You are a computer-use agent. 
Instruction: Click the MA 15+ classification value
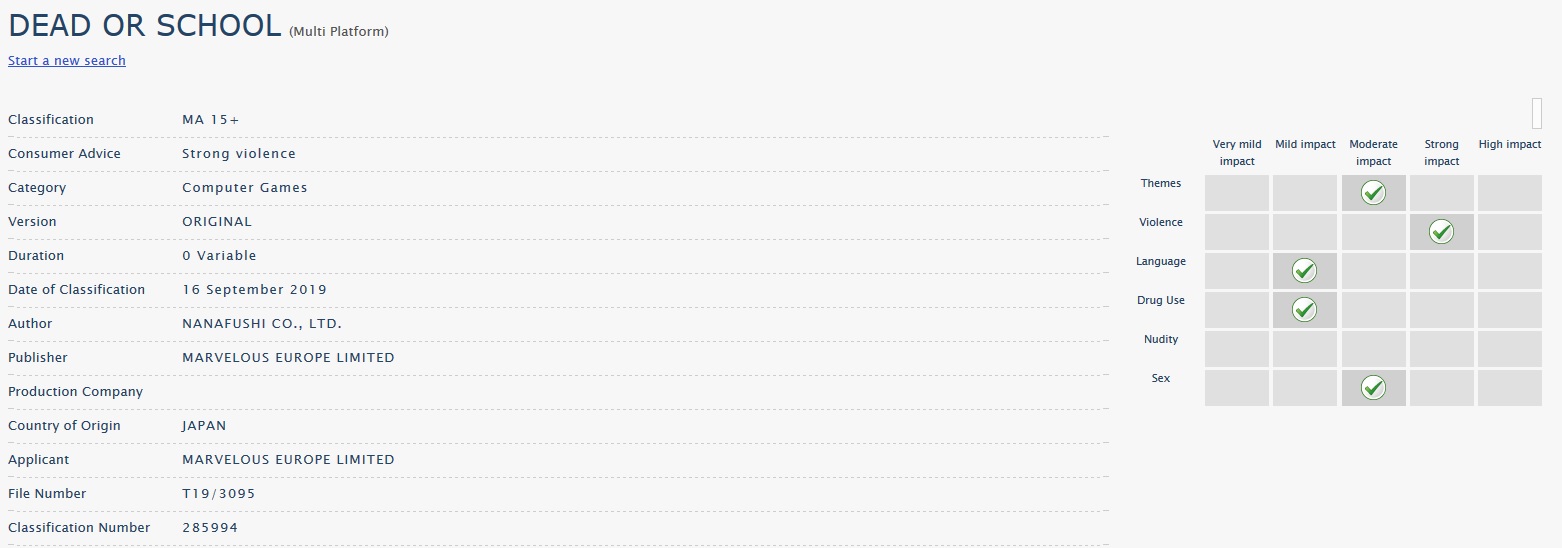[x=211, y=120]
